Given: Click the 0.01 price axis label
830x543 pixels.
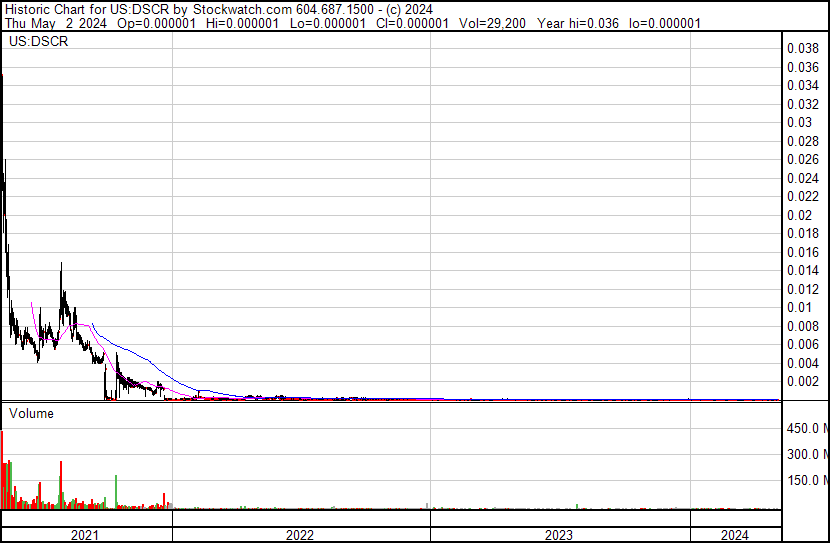Looking at the screenshot, I should coord(799,307).
